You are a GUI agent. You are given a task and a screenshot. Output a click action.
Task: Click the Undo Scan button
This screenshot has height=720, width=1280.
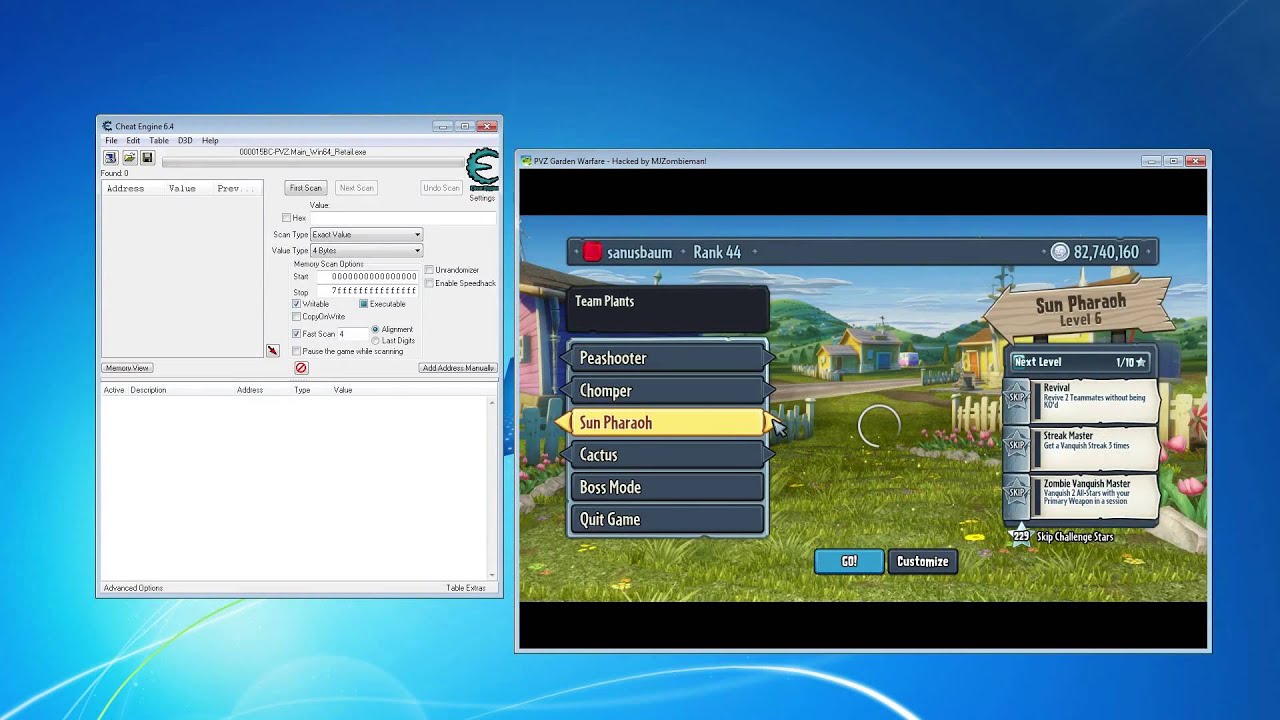click(441, 188)
